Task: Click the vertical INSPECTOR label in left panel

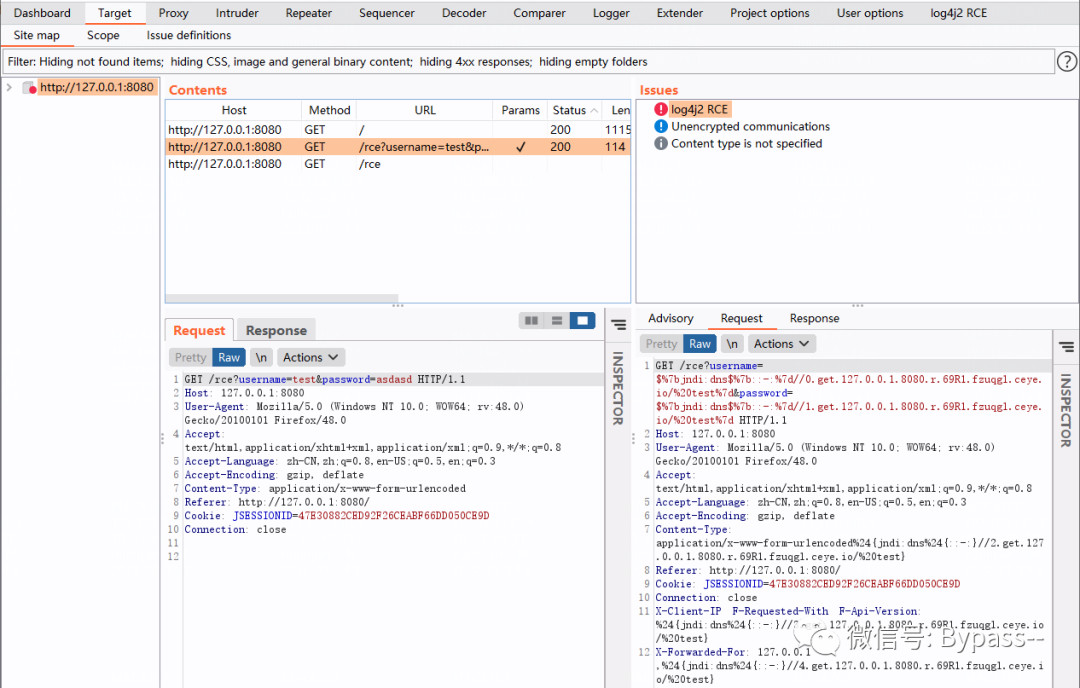Action: point(618,388)
